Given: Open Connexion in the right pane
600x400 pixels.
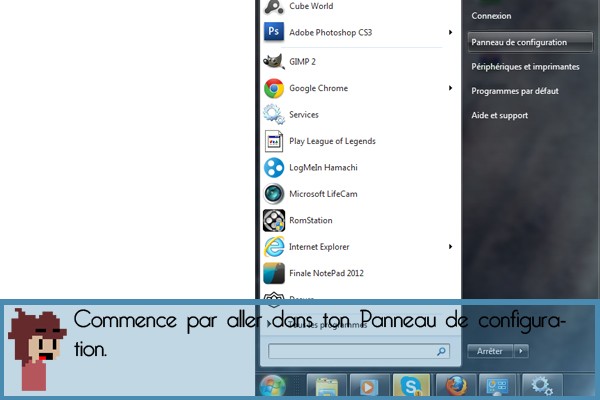Looking at the screenshot, I should point(491,16).
